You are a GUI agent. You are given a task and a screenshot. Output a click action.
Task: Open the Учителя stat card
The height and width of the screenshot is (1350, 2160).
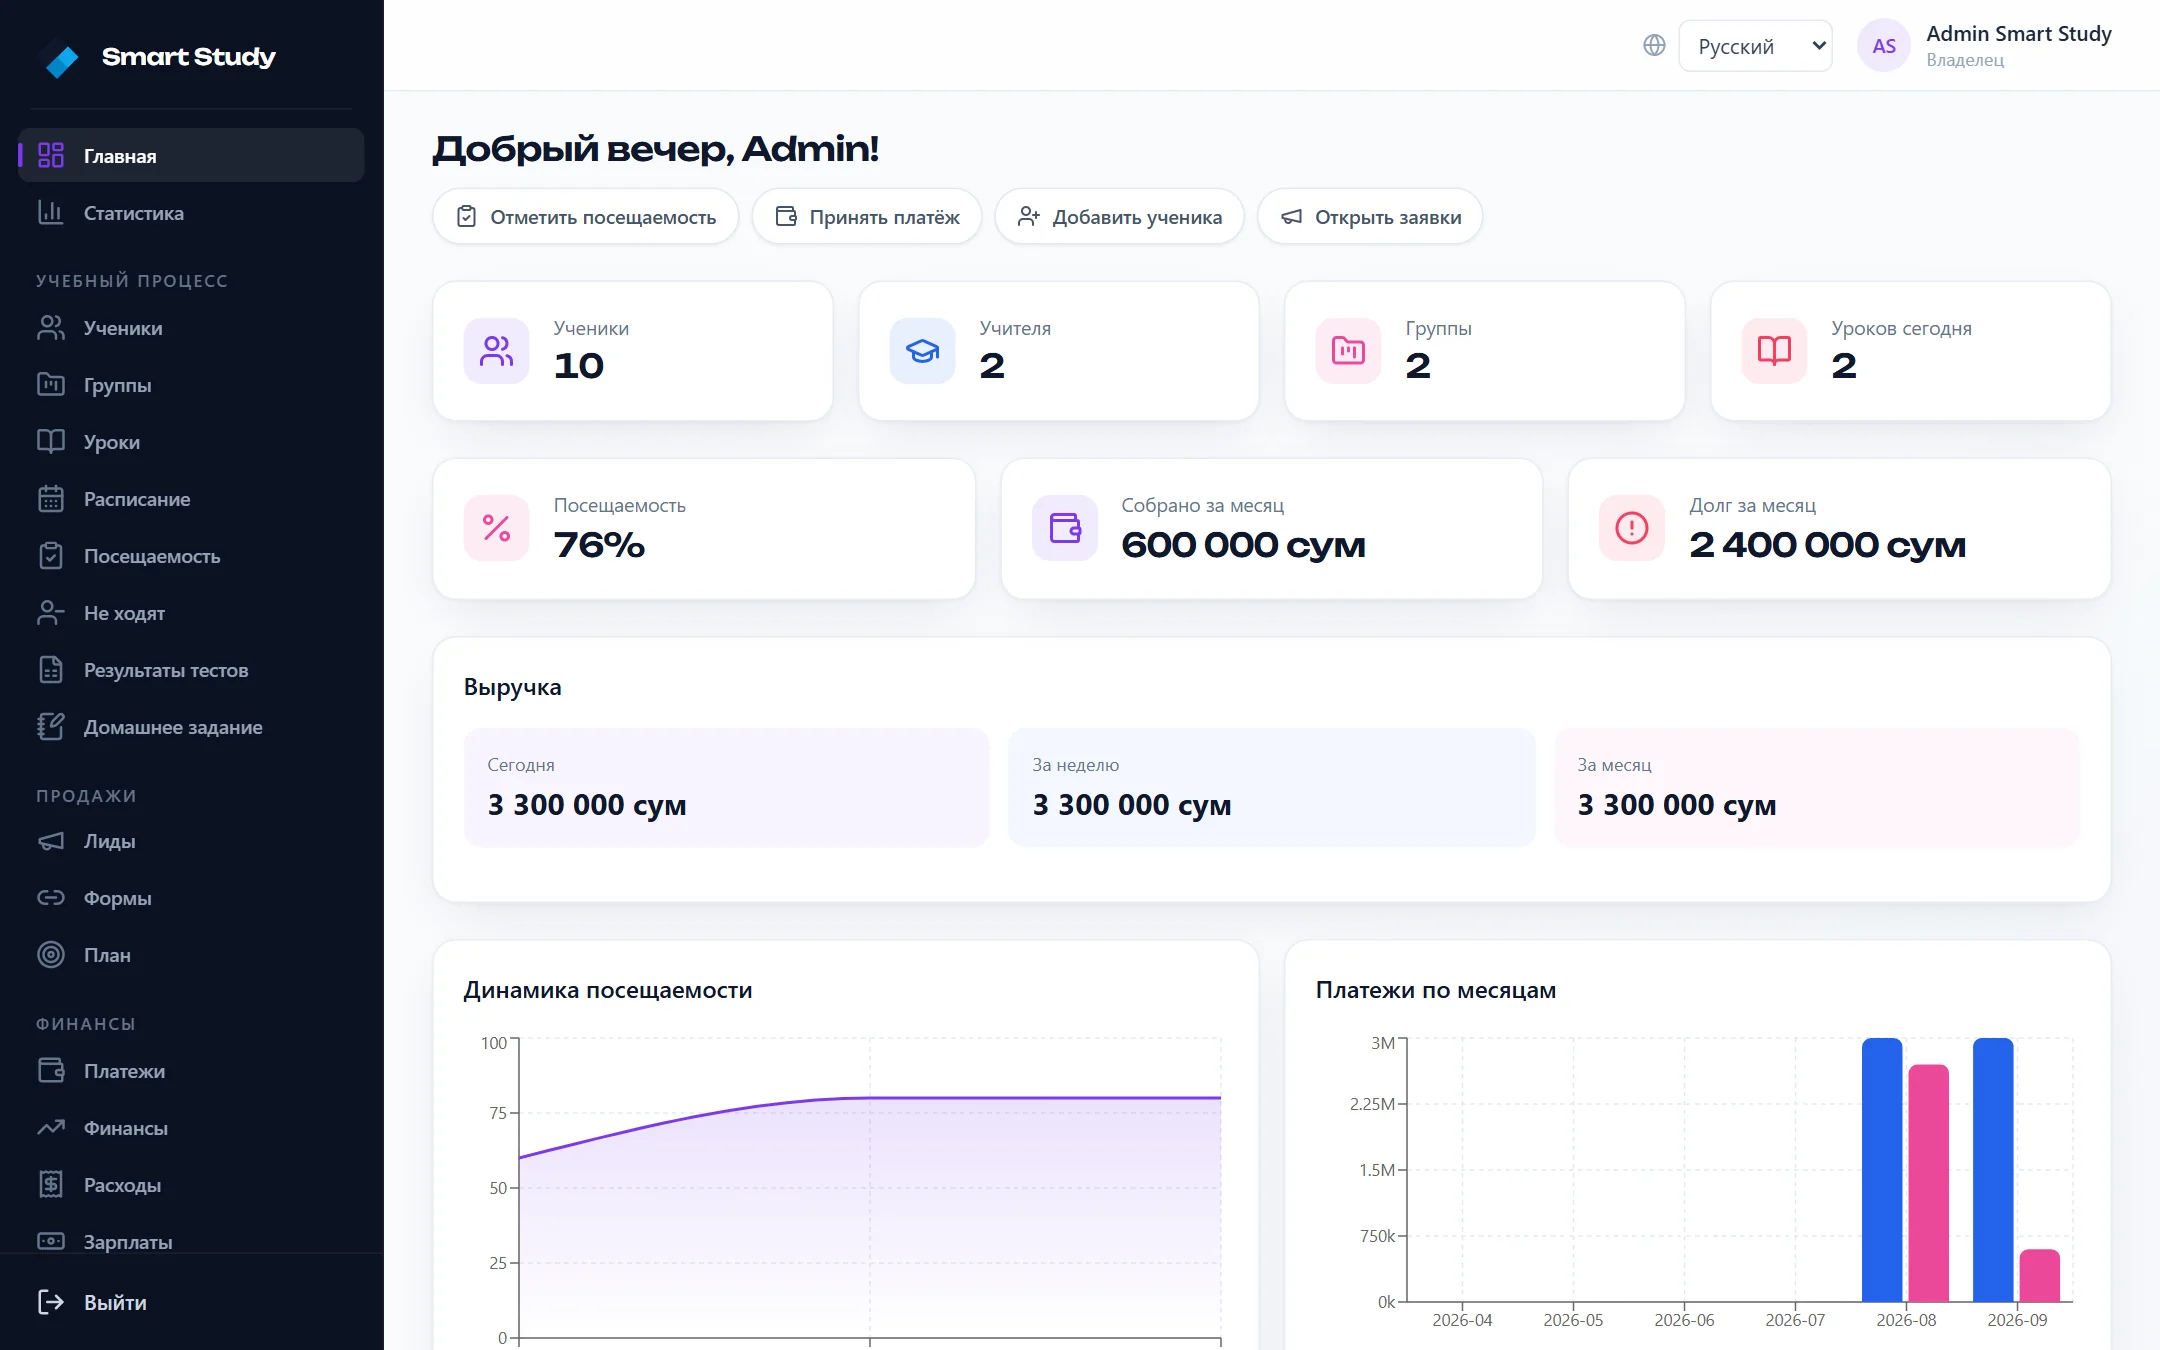pos(1059,351)
